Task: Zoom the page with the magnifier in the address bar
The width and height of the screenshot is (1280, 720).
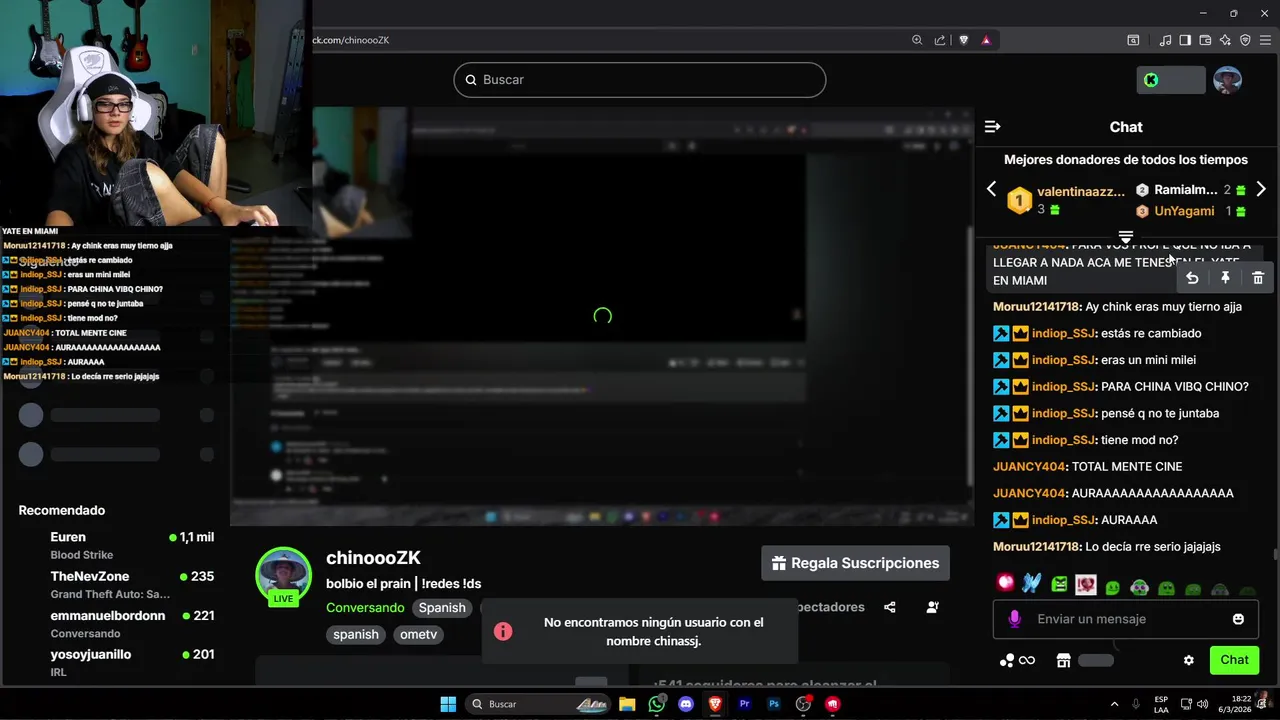Action: coord(917,40)
